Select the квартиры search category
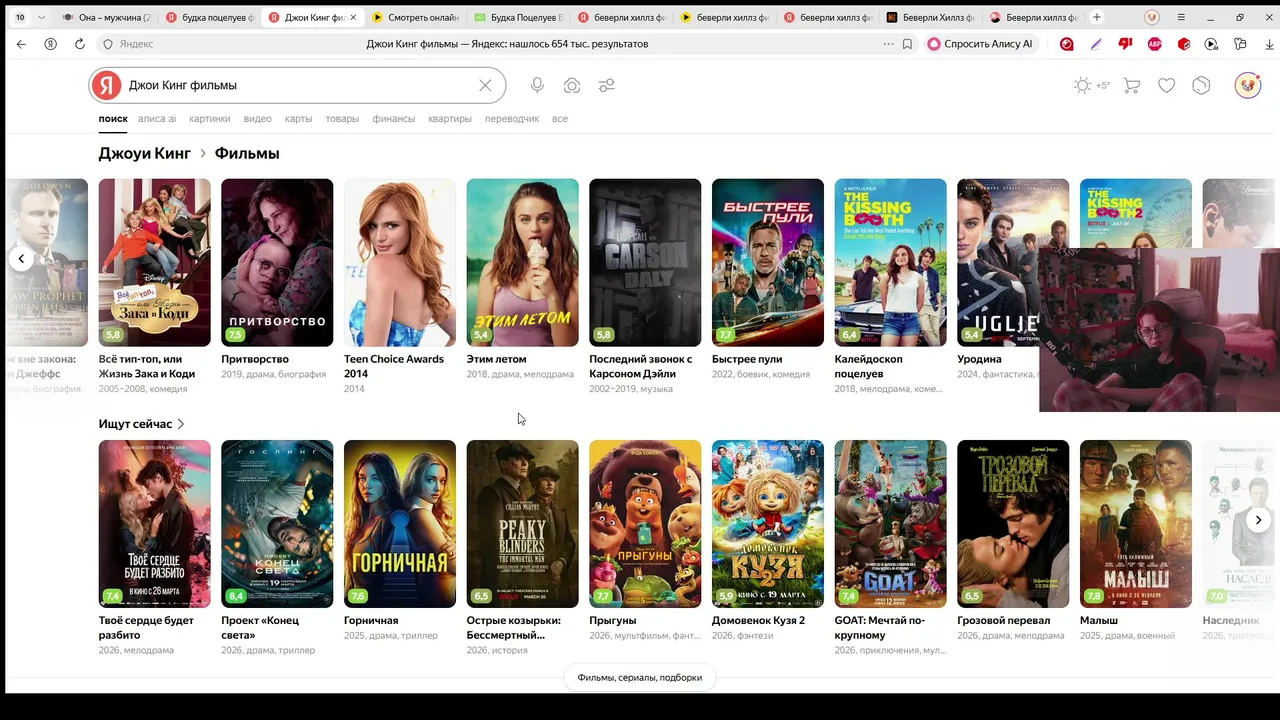 click(450, 118)
